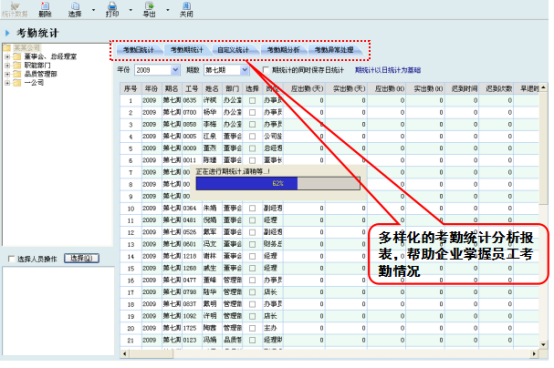Click the blue arrow beside 考勤统计 title

[7, 33]
